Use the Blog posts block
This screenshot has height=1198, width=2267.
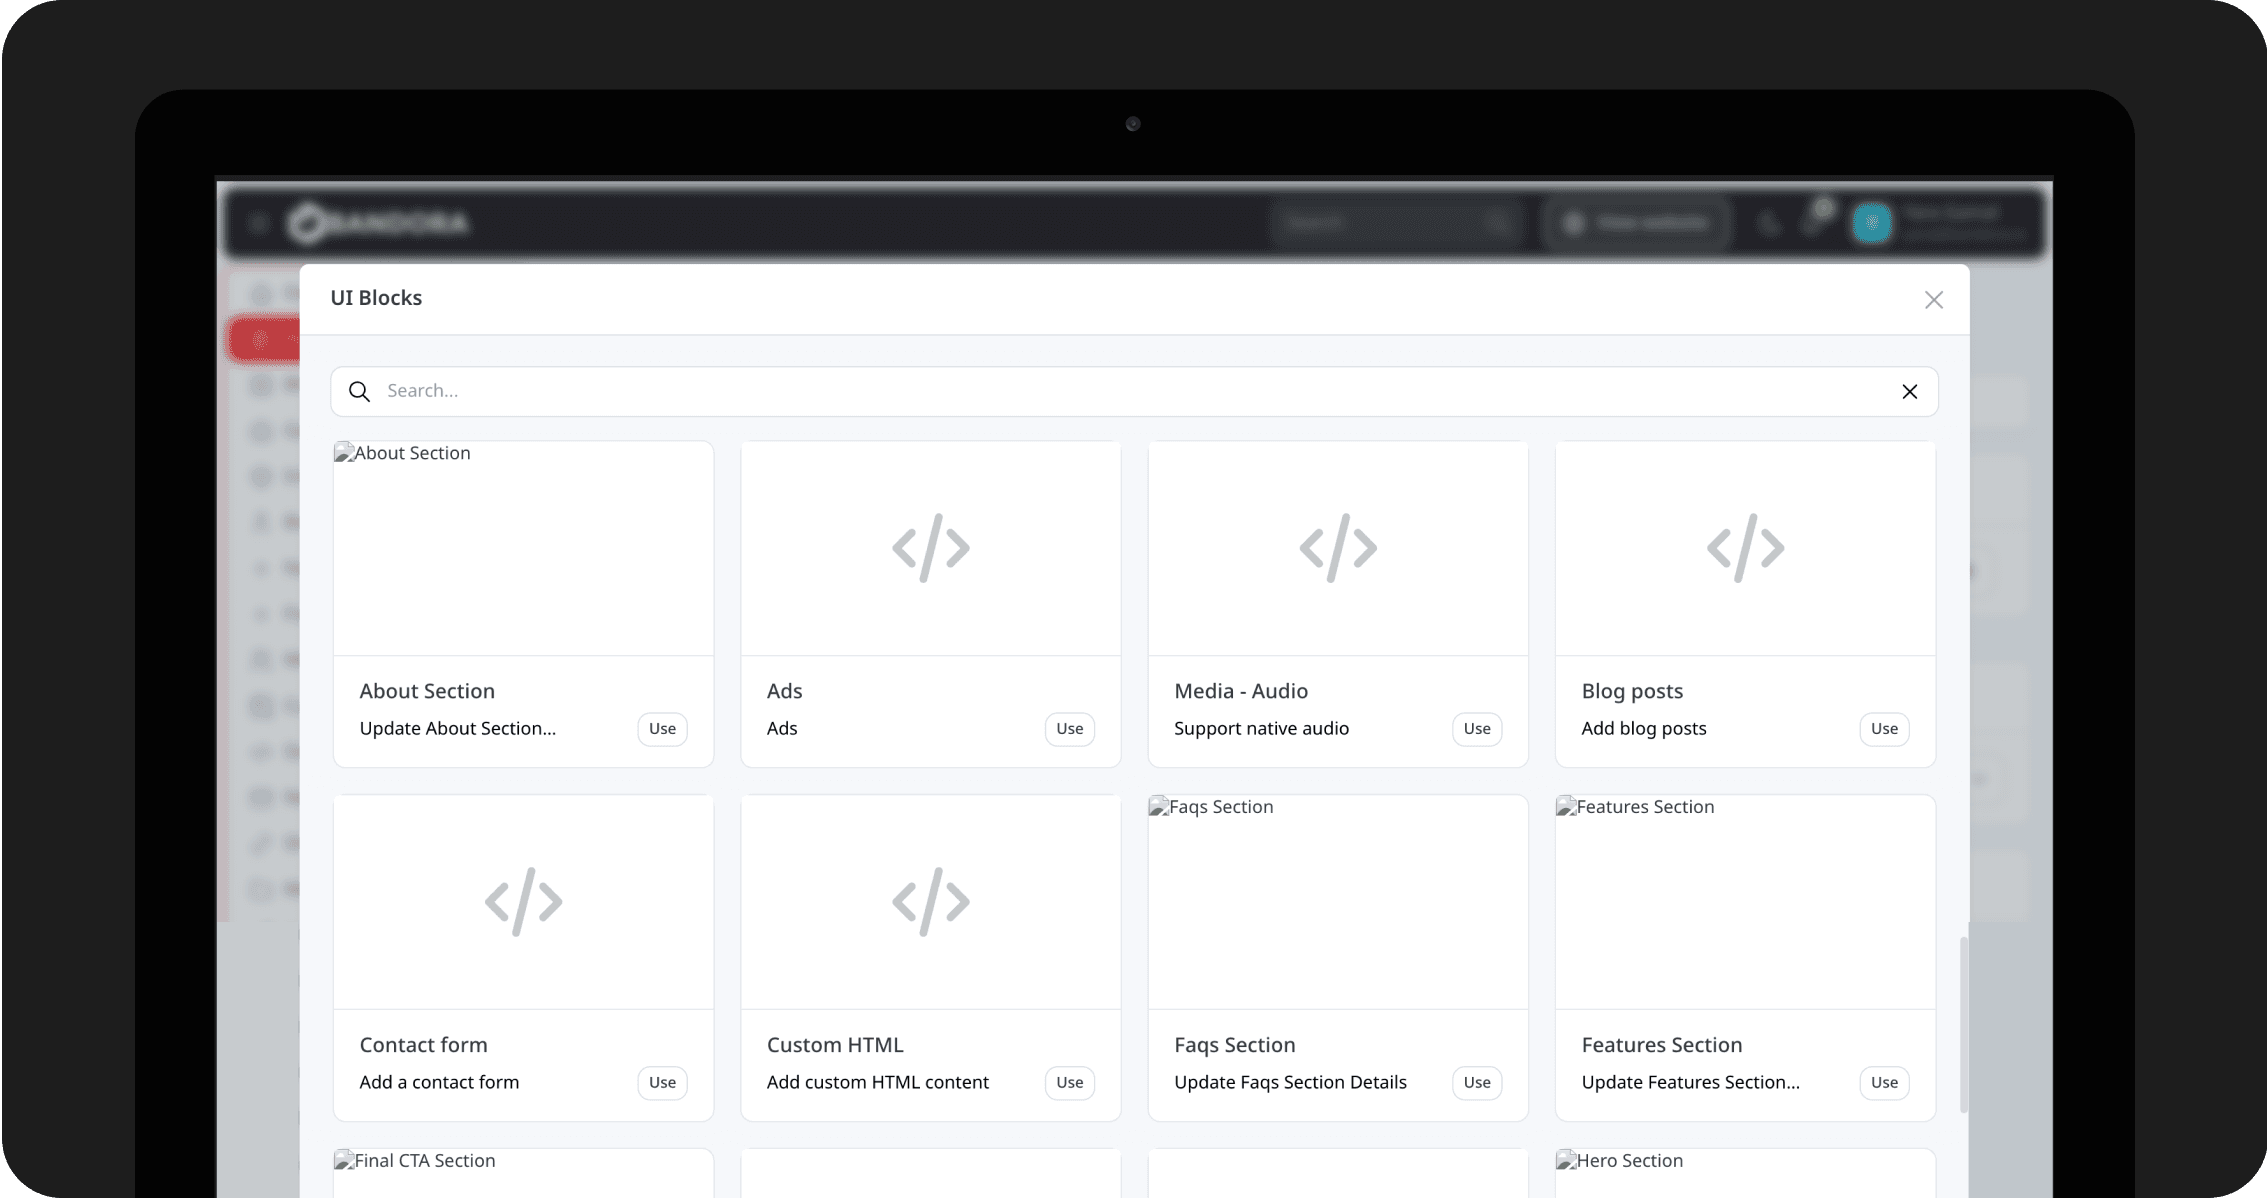click(x=1884, y=729)
